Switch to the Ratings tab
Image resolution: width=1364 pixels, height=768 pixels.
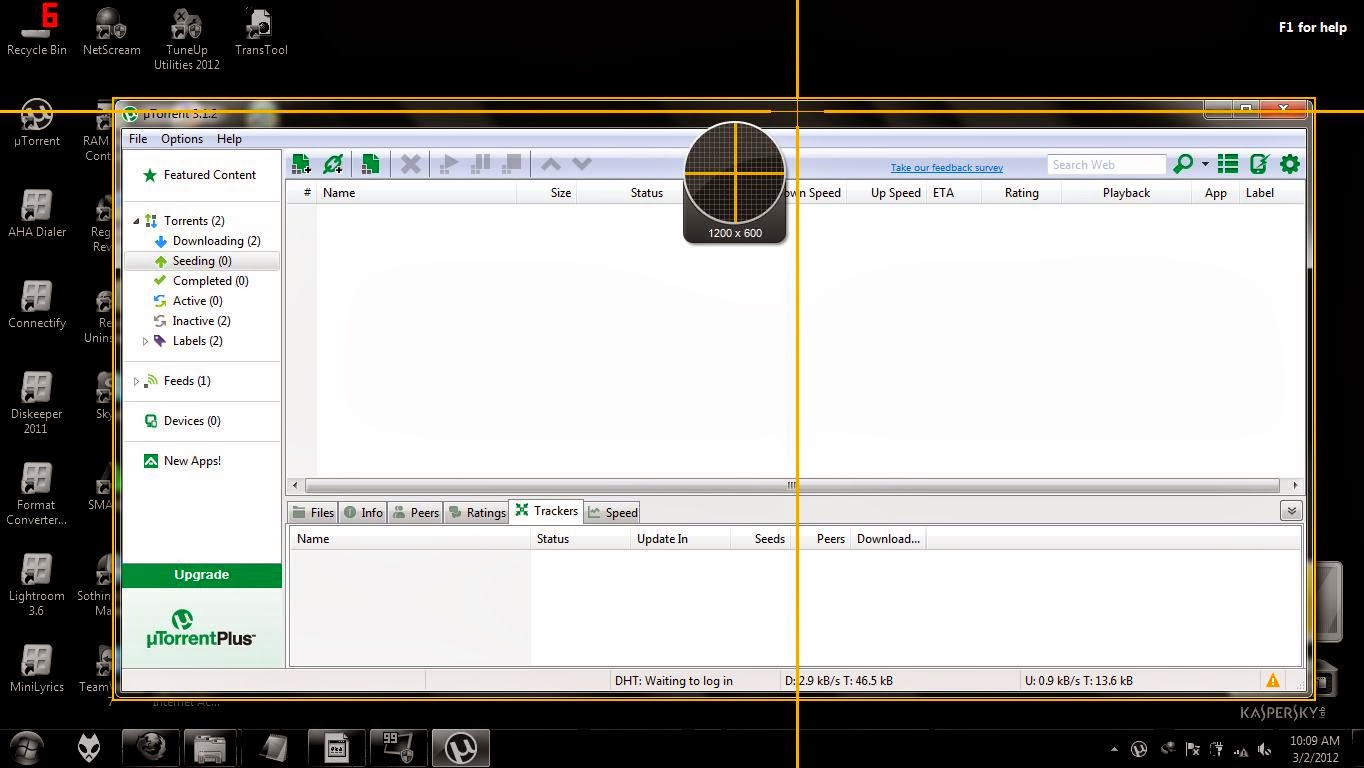(x=477, y=512)
